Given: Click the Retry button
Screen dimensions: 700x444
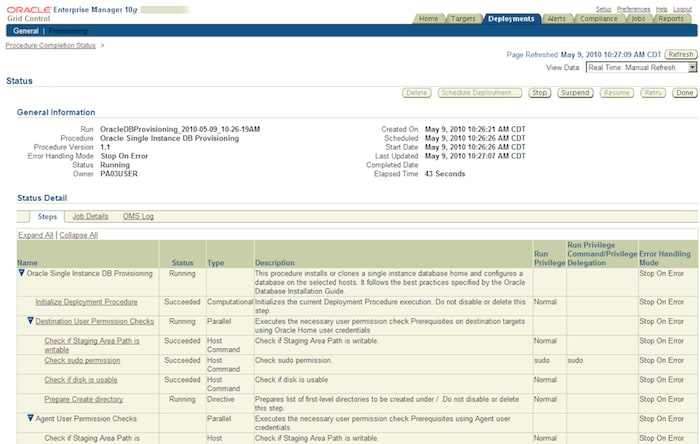Looking at the screenshot, I should tap(653, 93).
